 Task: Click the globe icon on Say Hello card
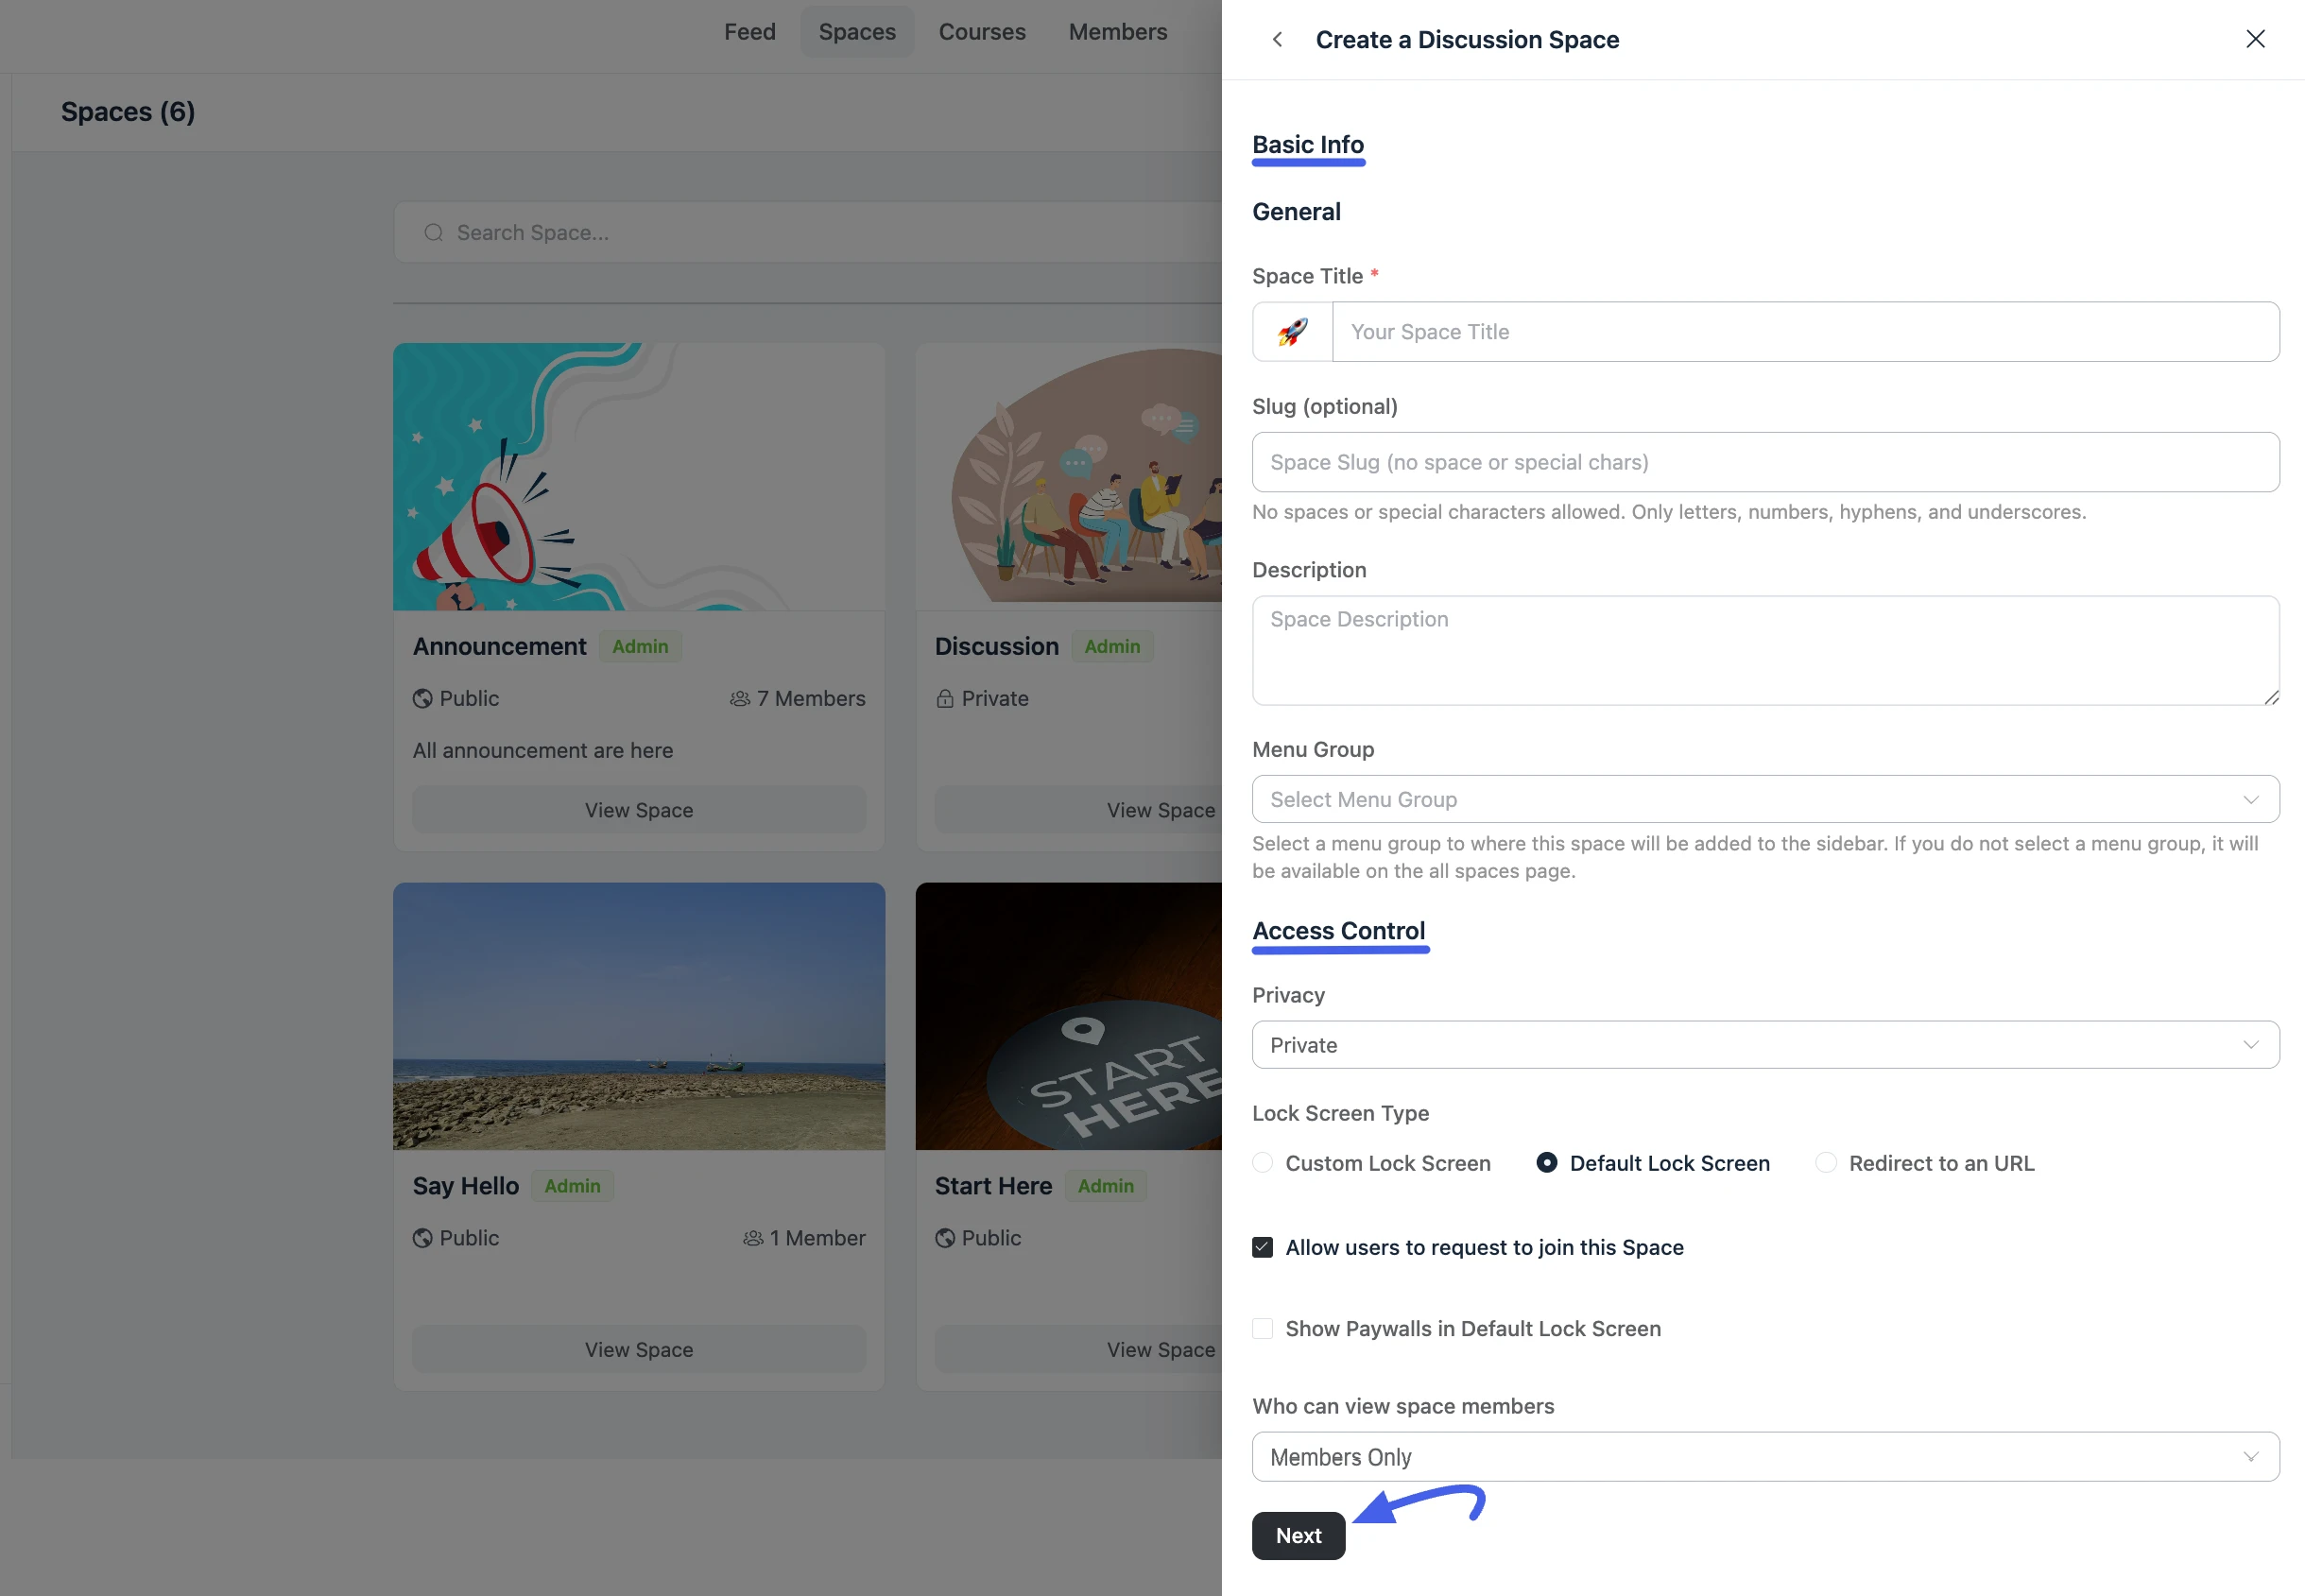[423, 1238]
